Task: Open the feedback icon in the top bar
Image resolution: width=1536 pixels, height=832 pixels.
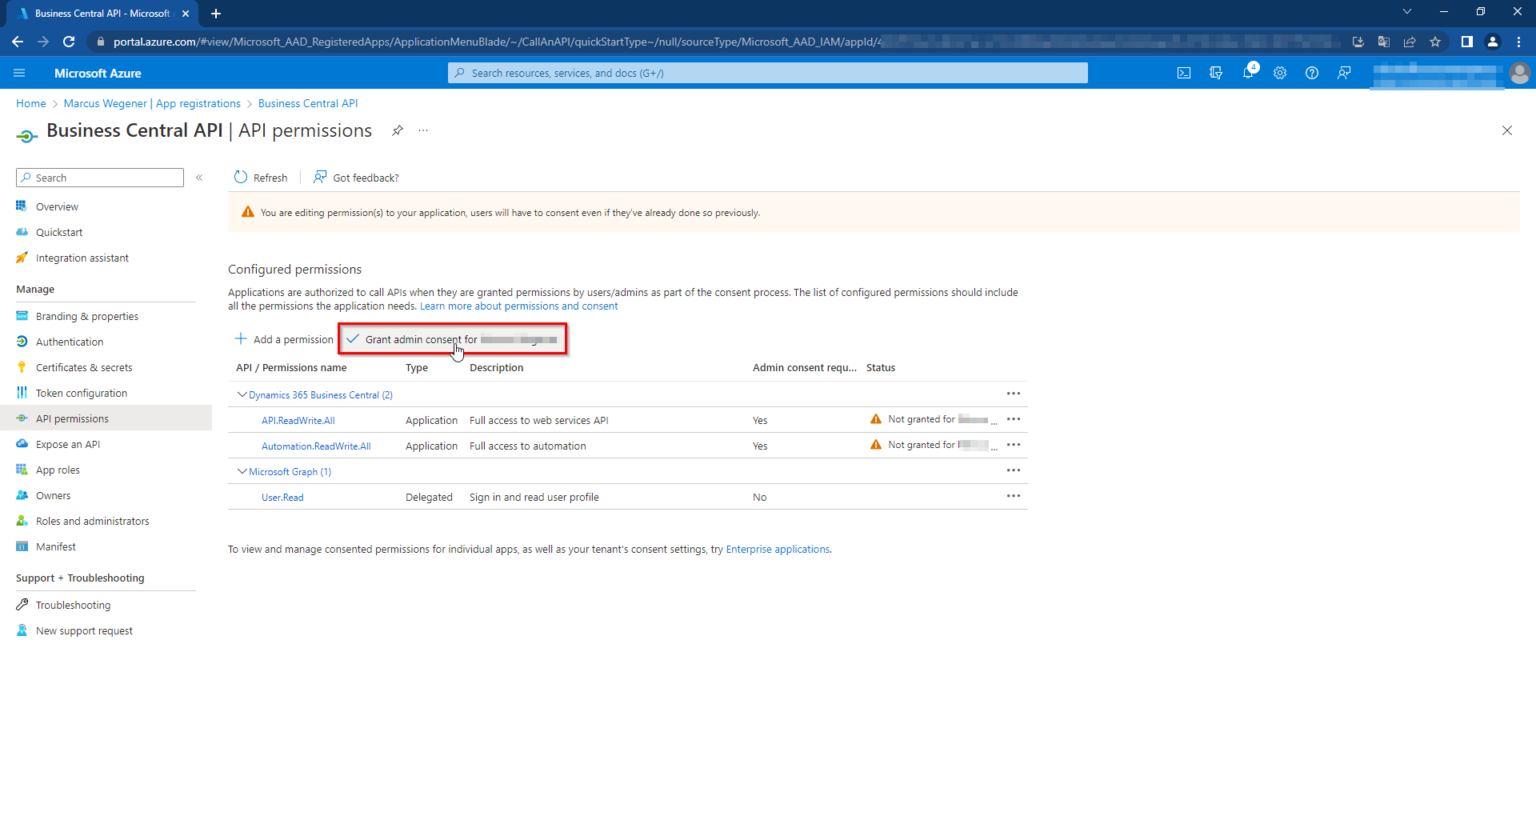Action: click(x=1344, y=72)
